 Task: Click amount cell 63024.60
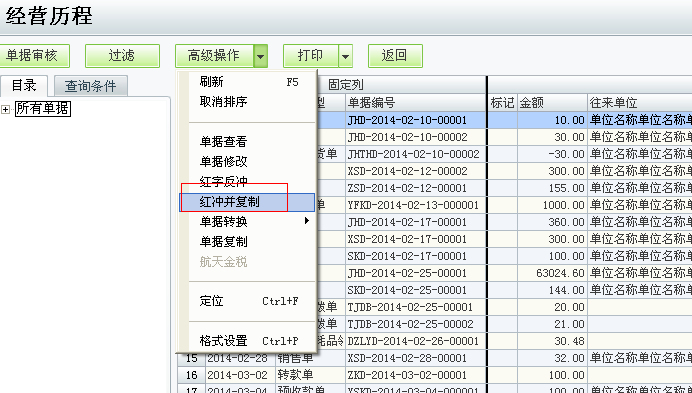(x=552, y=273)
